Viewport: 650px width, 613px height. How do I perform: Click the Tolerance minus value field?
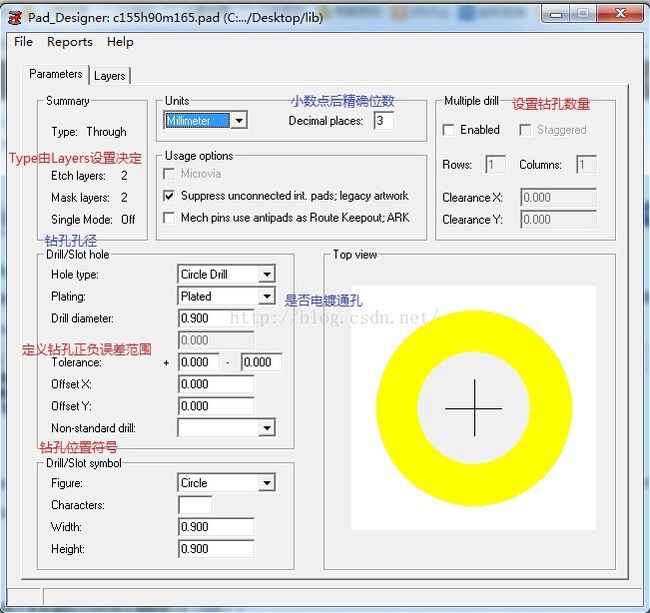click(262, 362)
